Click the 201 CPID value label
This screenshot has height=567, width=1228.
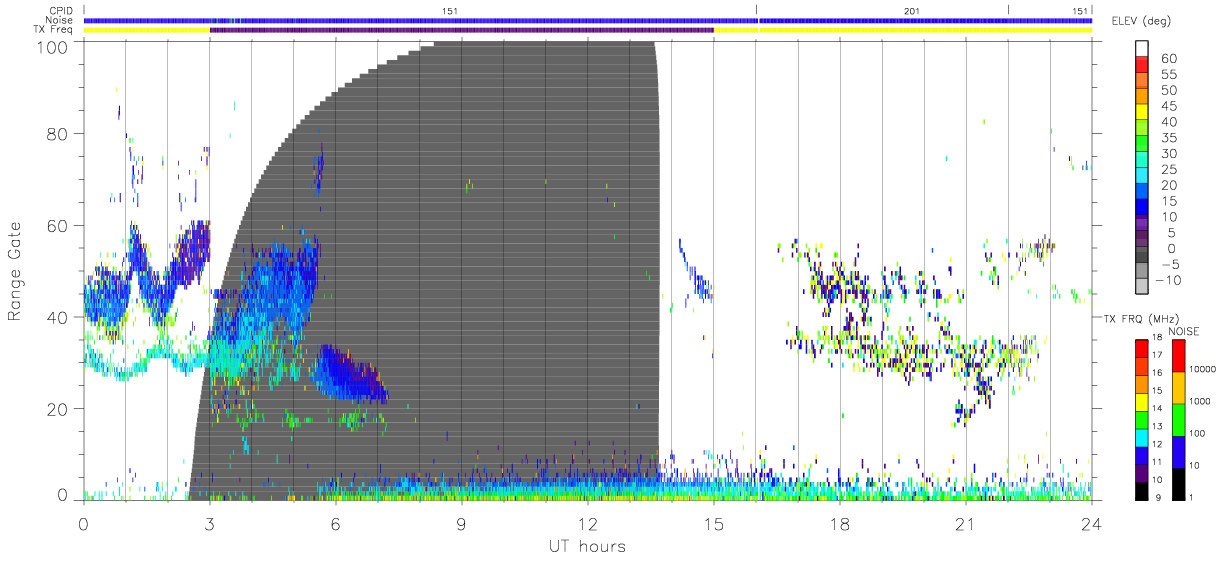point(911,11)
